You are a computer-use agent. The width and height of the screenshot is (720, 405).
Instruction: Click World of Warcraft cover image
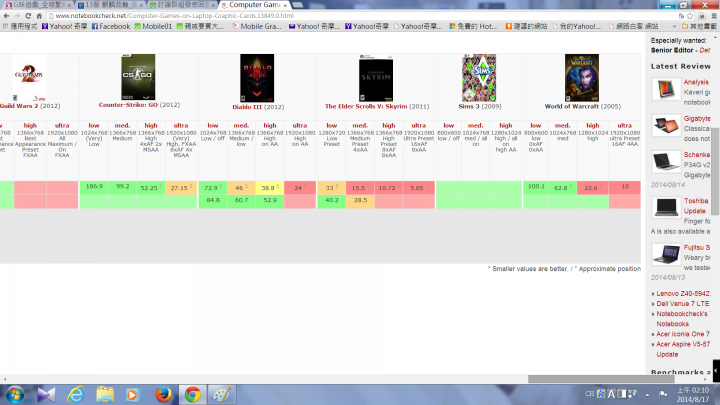(x=582, y=78)
